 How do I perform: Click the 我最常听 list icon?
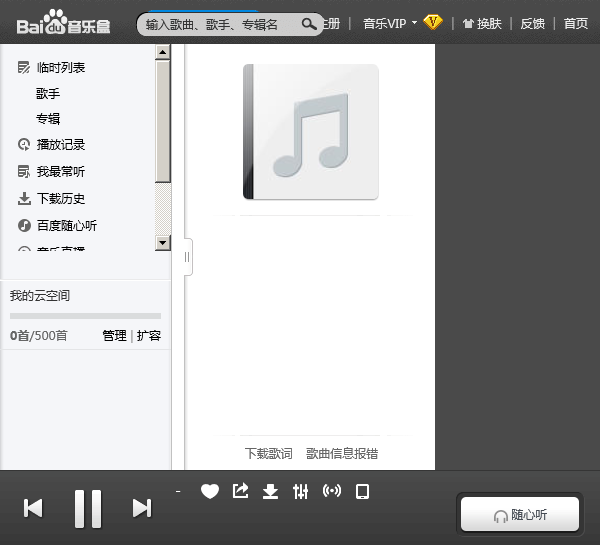click(x=24, y=172)
